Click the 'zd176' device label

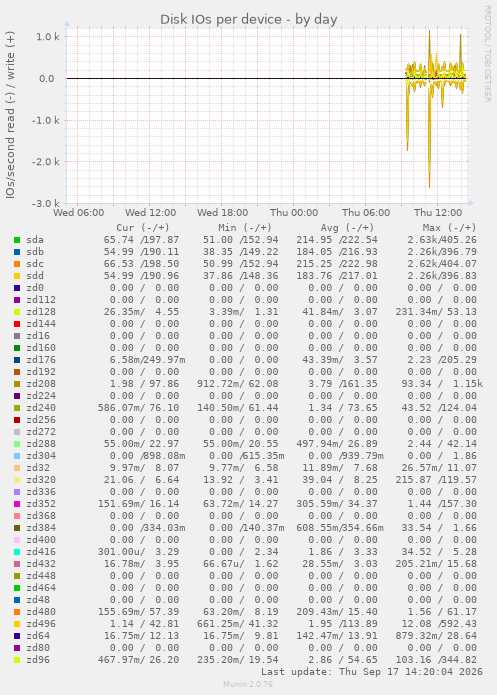tap(41, 360)
